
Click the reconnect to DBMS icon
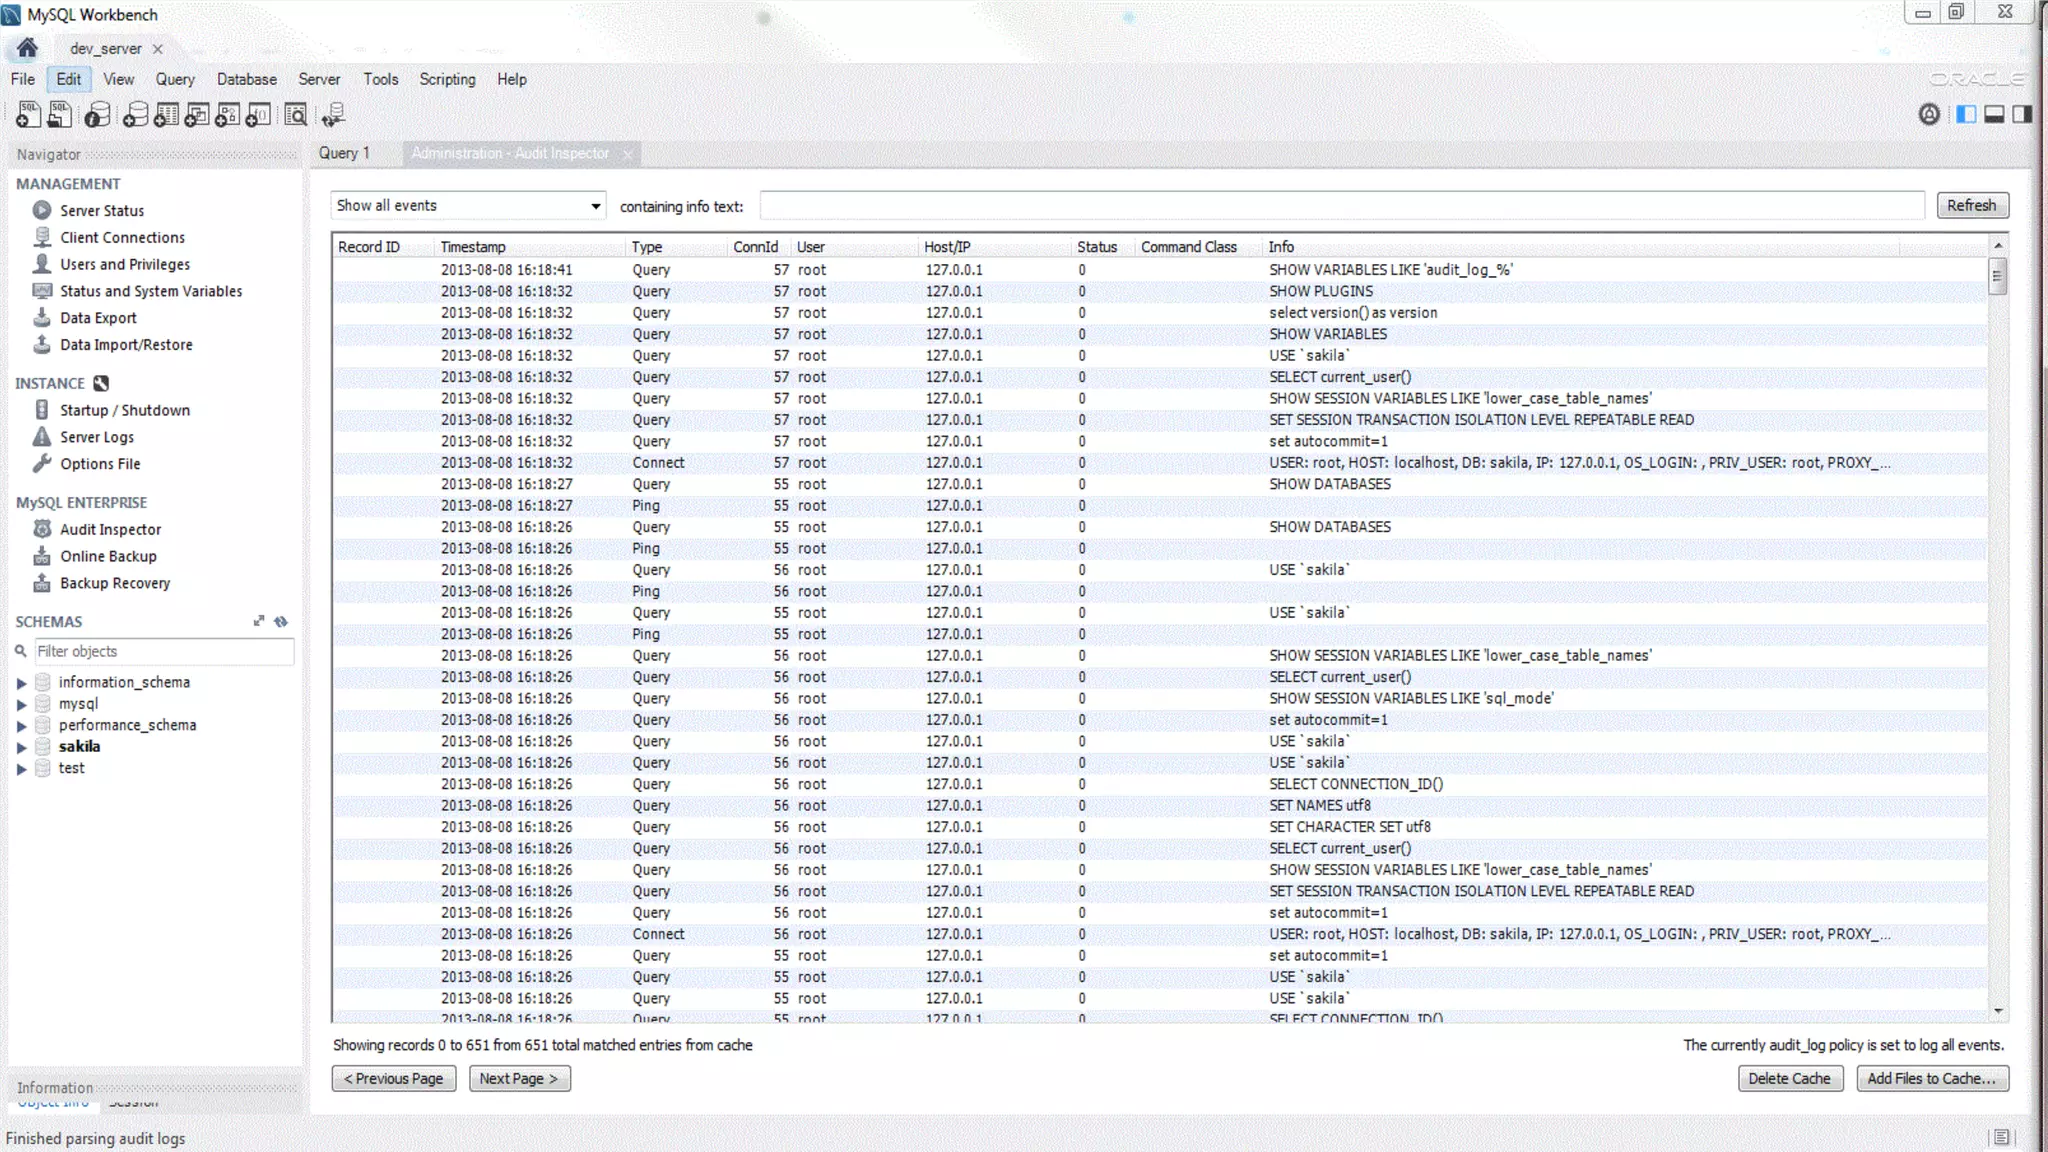click(333, 115)
